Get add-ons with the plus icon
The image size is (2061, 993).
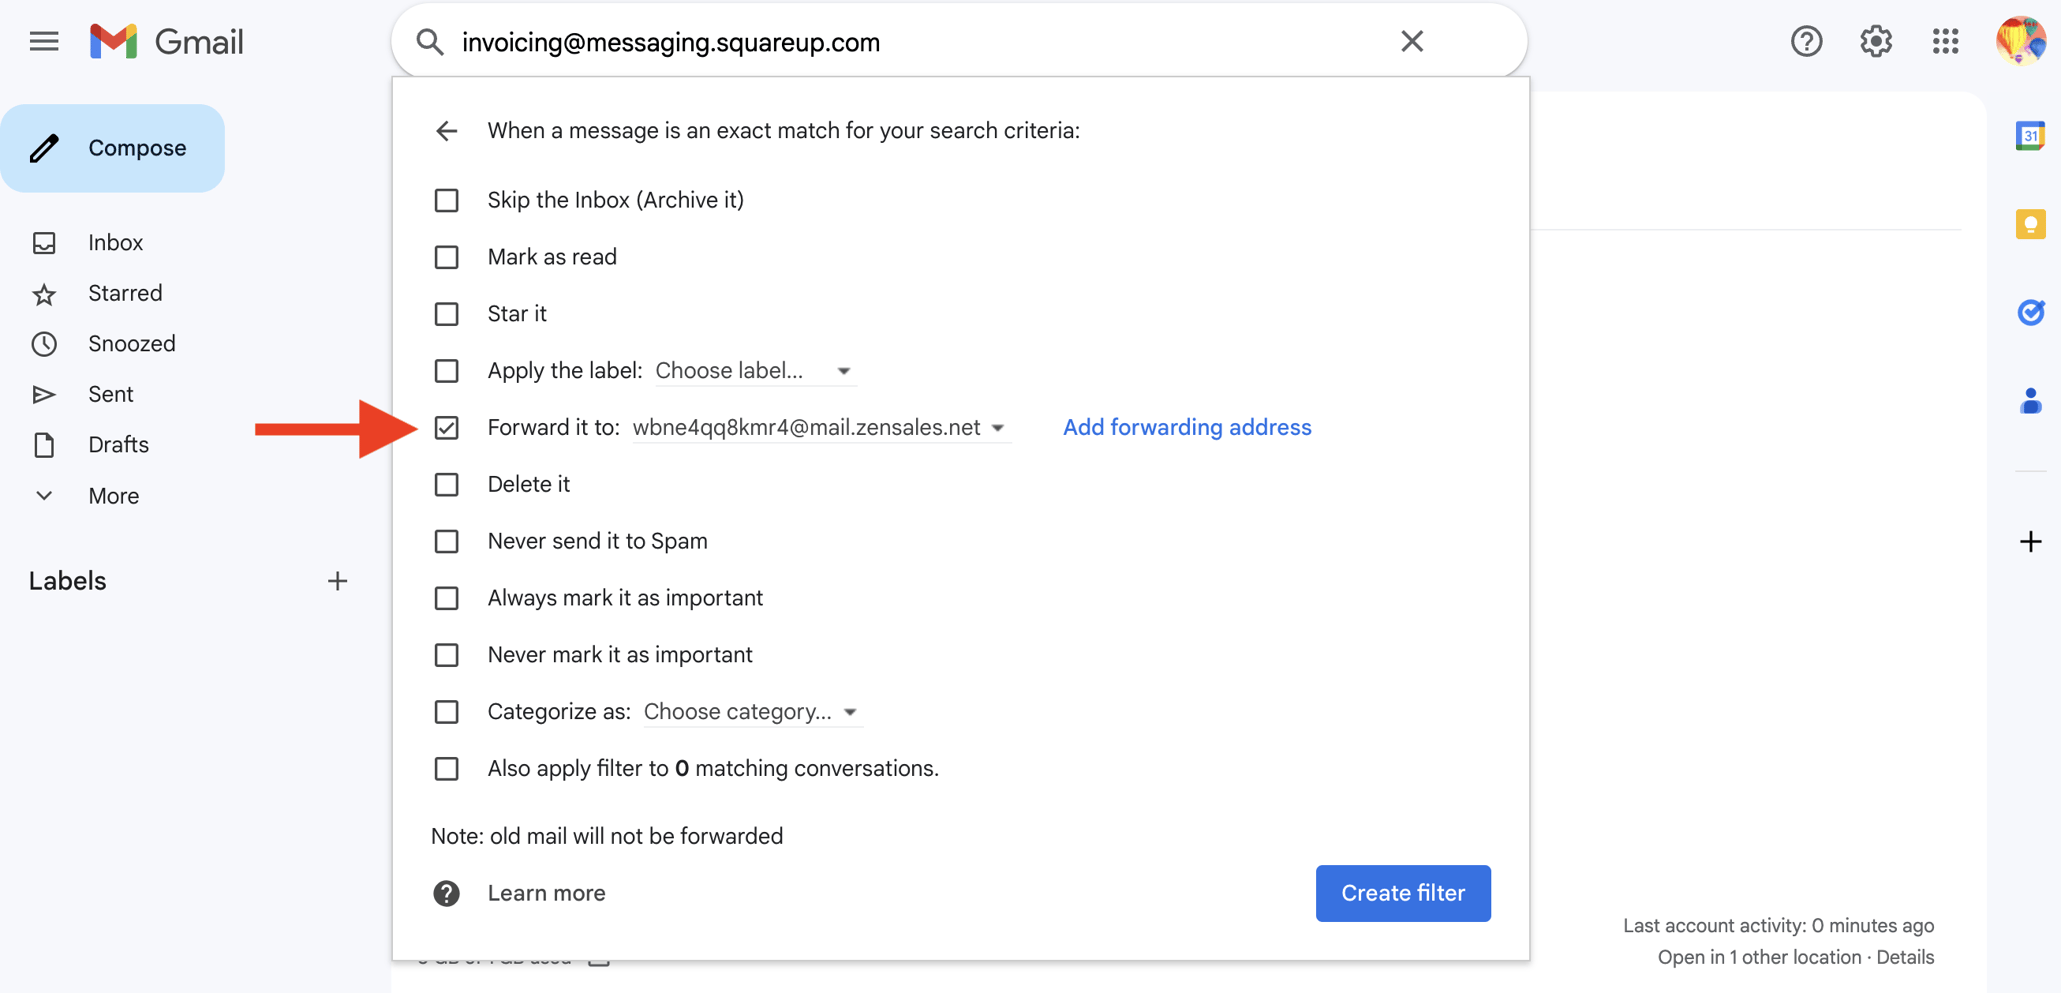point(2030,541)
